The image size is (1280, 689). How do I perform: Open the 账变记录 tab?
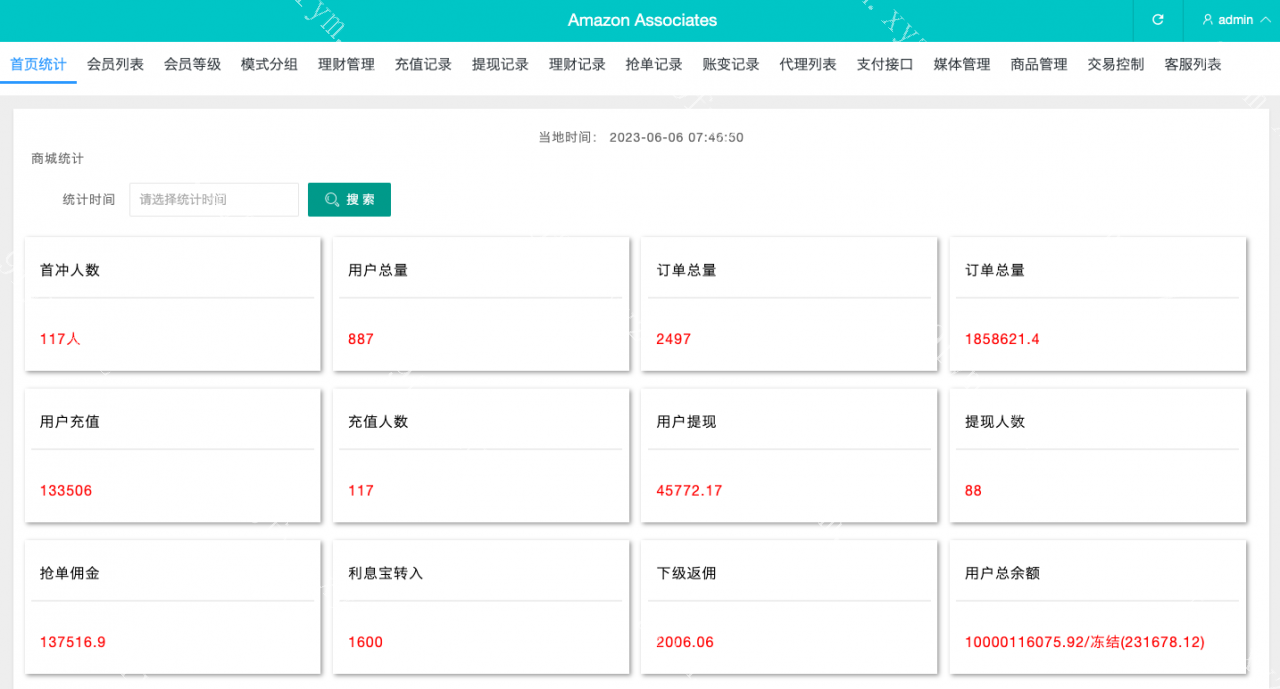point(731,64)
